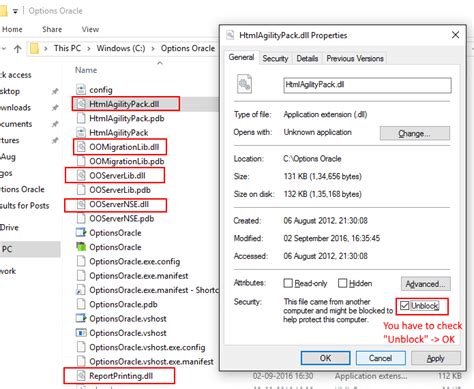The width and height of the screenshot is (474, 389).
Task: Toggle the Hidden attribute checkbox
Action: tap(342, 283)
